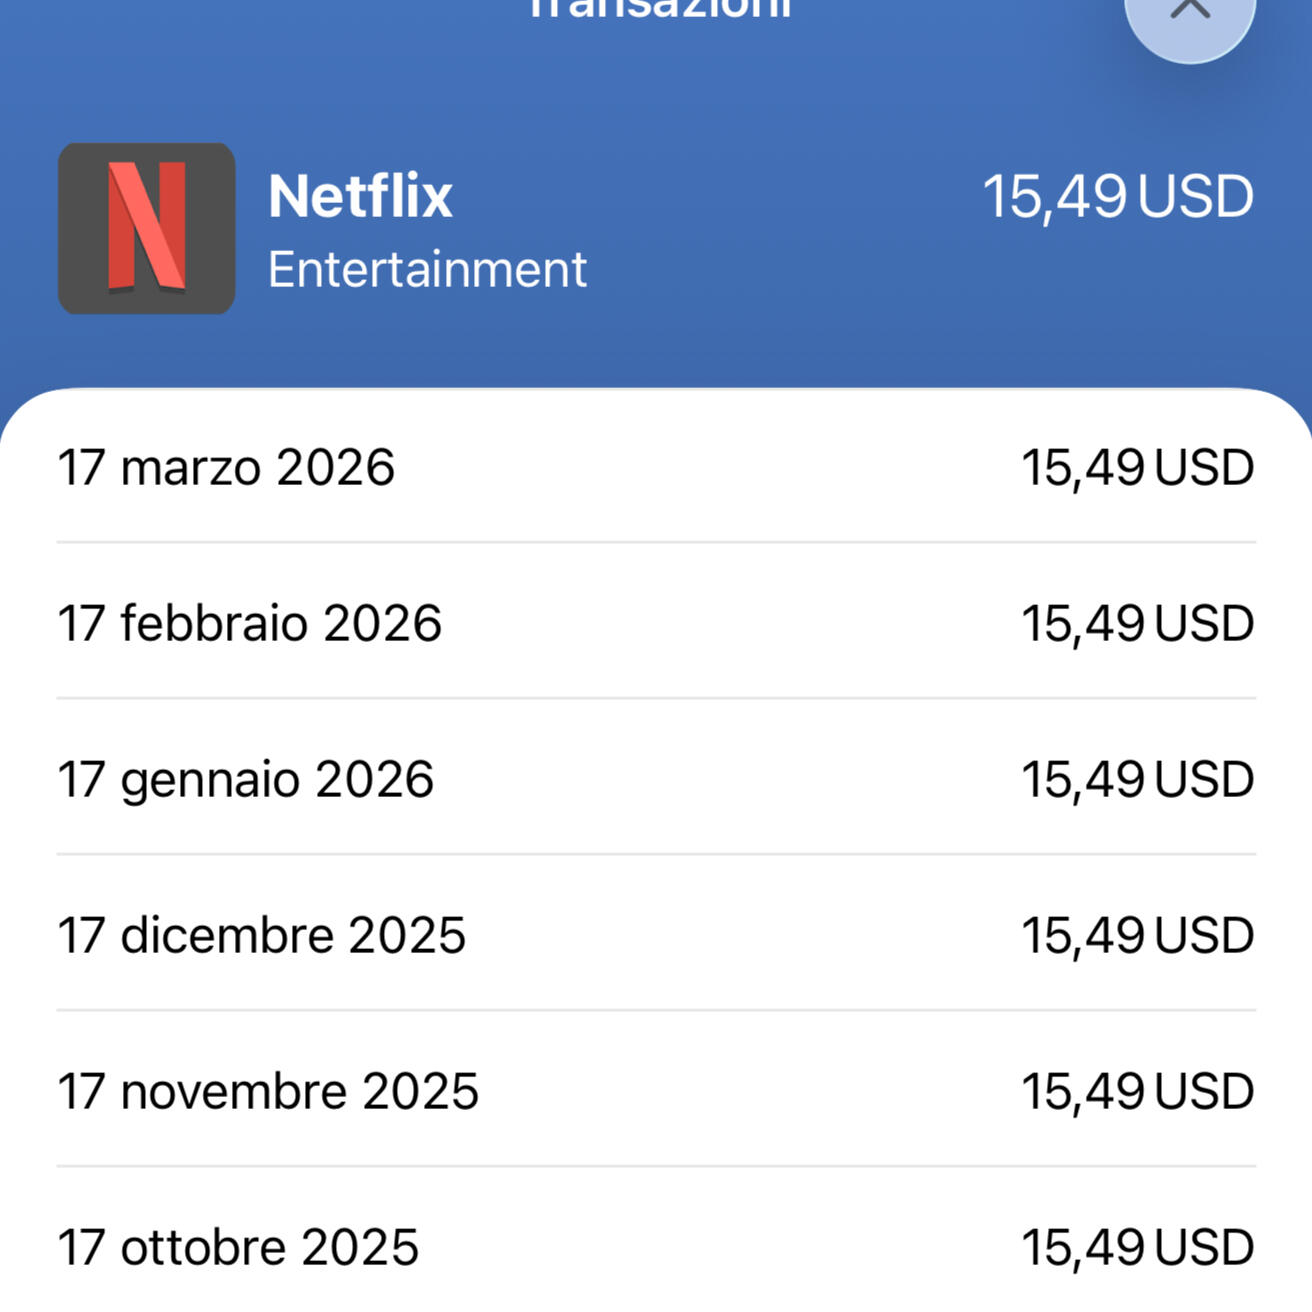Open the 17 febbraio 2026 transaction
Image resolution: width=1312 pixels, height=1312 pixels.
tap(249, 623)
